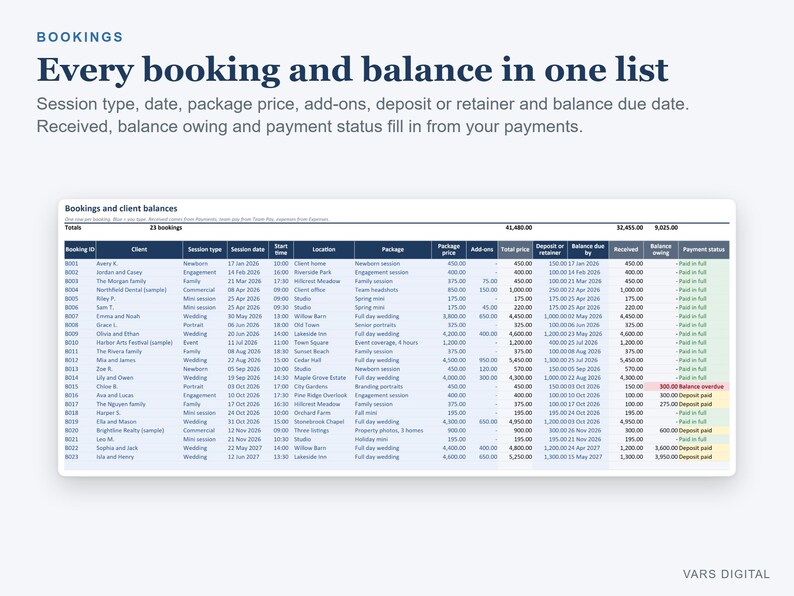Click the Booking ID column header
794x596 pixels.
click(x=80, y=250)
